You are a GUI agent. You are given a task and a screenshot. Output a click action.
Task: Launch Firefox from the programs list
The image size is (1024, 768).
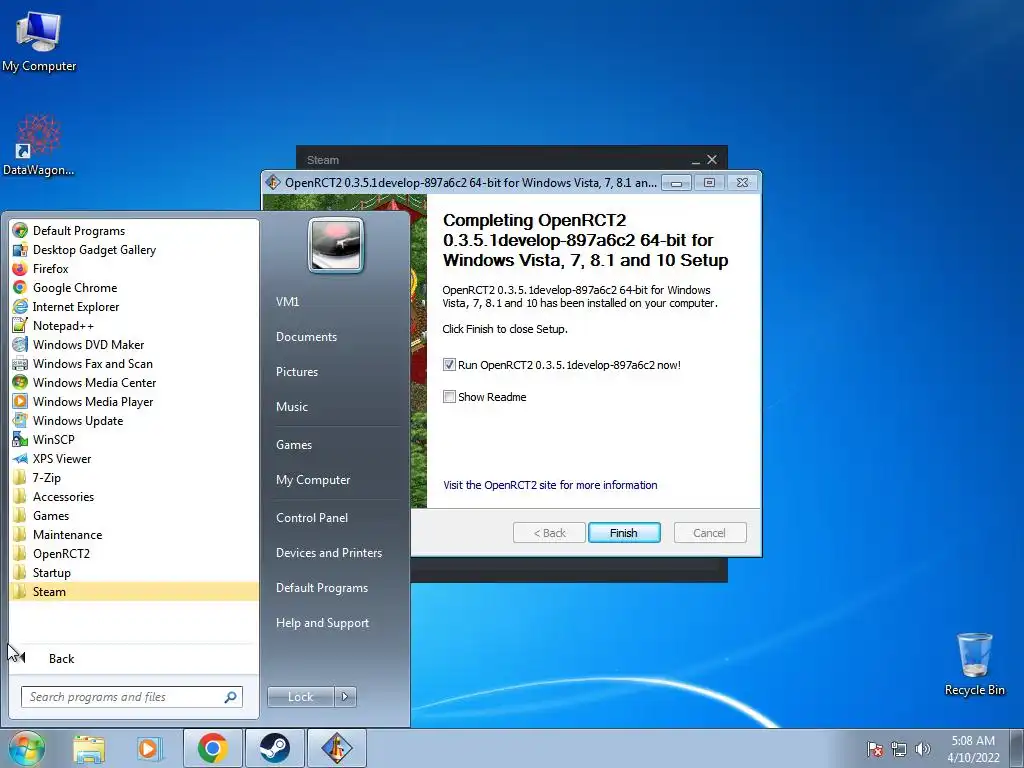(x=50, y=268)
